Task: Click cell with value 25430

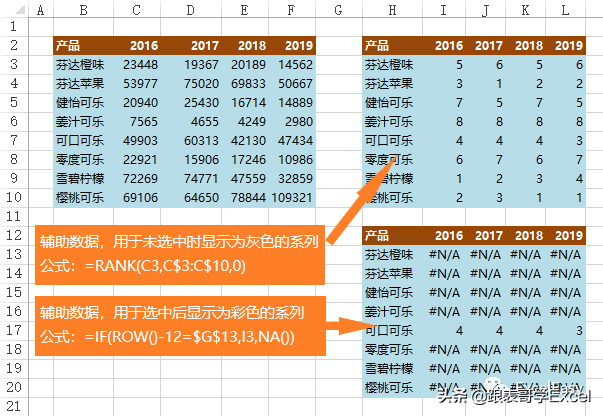Action: click(191, 103)
